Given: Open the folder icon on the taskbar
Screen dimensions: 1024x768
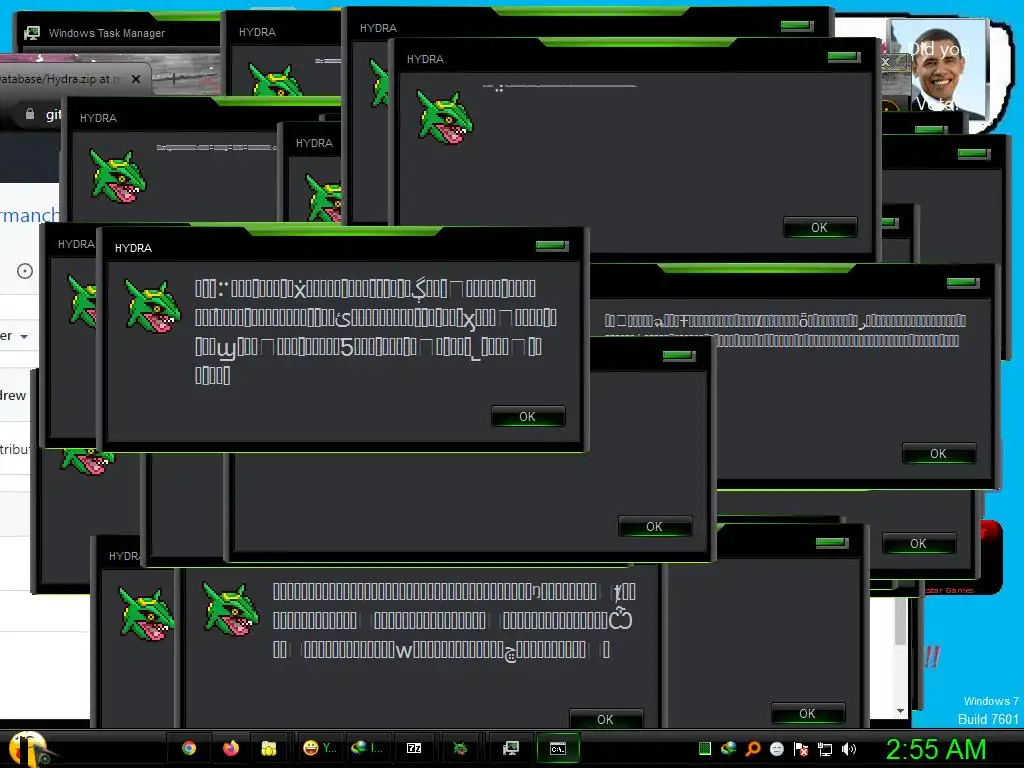Looking at the screenshot, I should (268, 748).
